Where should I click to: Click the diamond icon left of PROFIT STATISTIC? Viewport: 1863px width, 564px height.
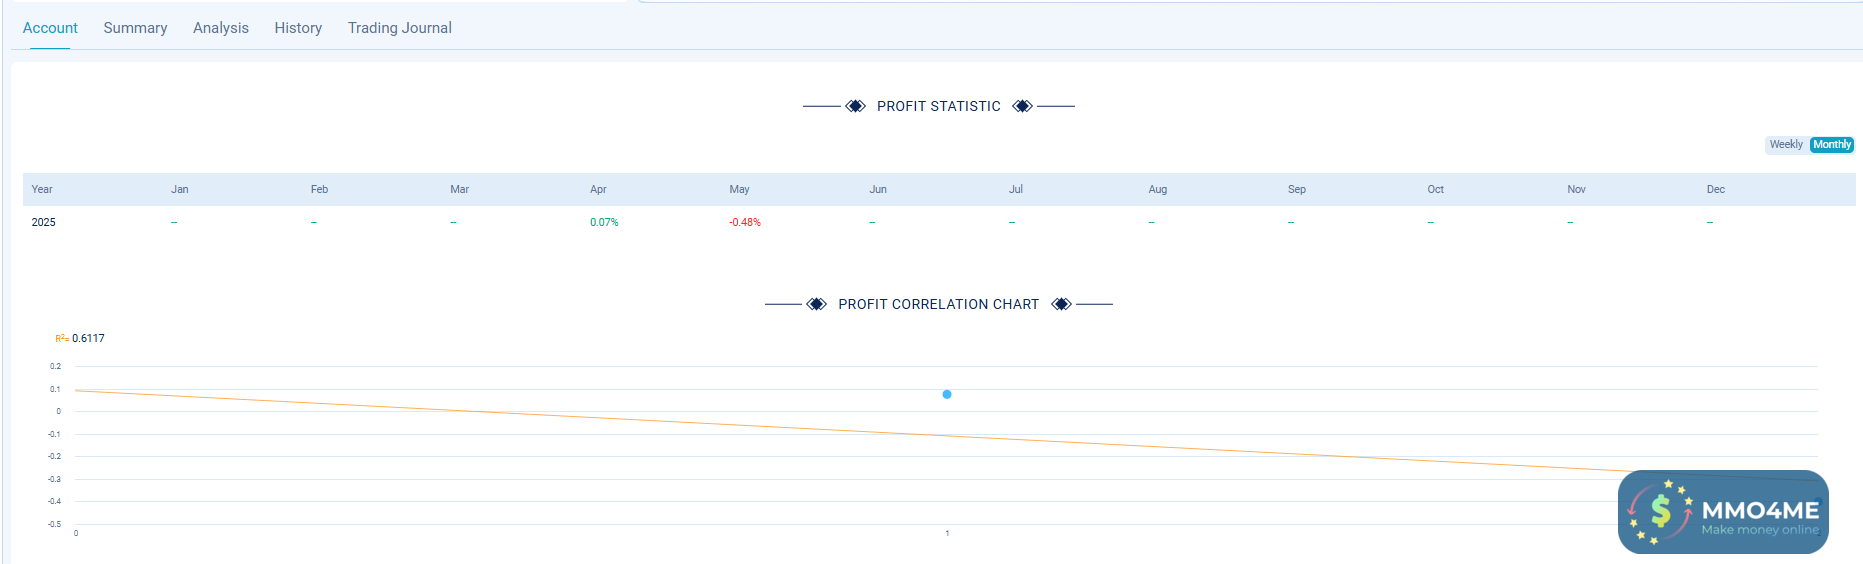click(855, 106)
